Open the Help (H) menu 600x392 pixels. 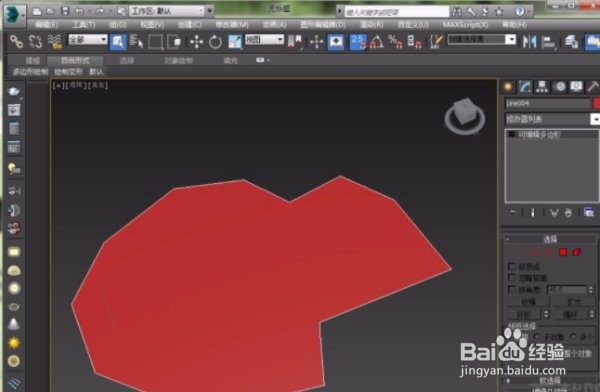click(x=514, y=25)
